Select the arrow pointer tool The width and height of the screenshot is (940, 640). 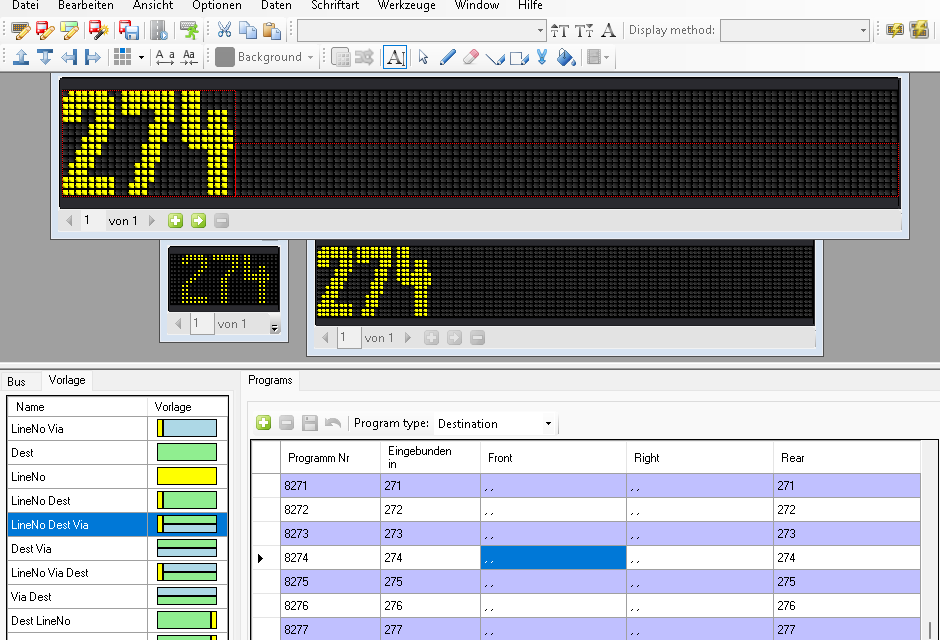[423, 57]
